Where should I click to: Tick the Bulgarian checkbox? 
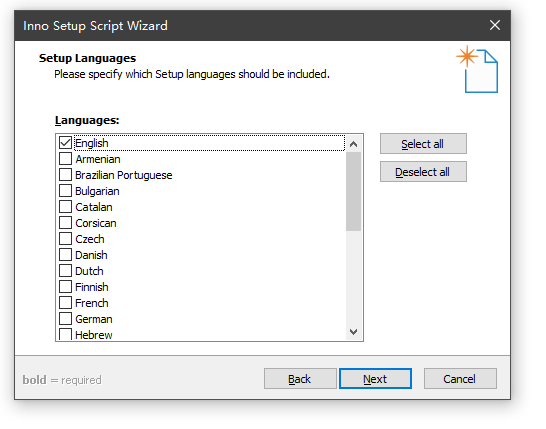65,190
